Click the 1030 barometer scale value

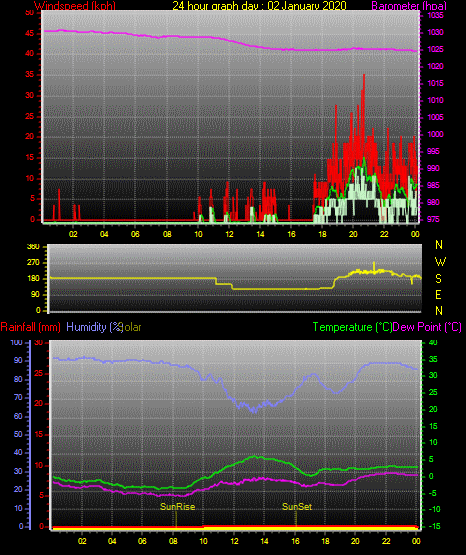(x=435, y=32)
